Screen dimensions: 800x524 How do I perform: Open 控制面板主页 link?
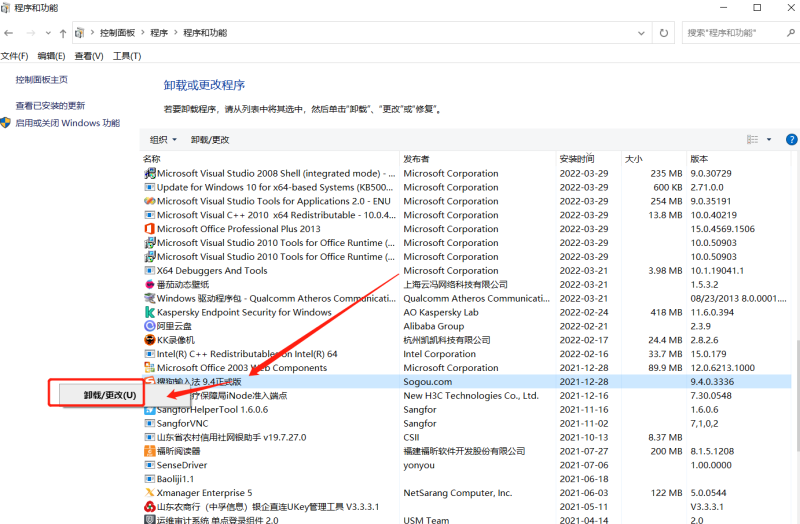(x=41, y=80)
